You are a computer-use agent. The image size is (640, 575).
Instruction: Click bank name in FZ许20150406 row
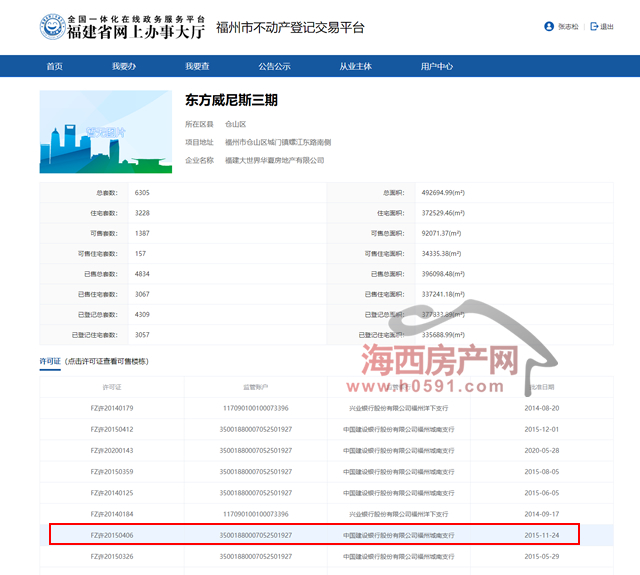coord(398,535)
